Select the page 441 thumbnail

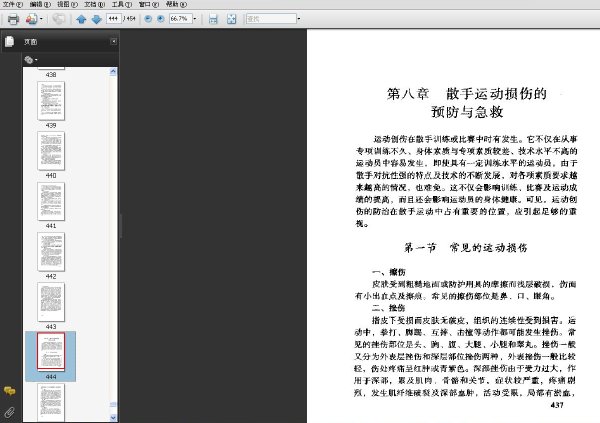(51, 201)
